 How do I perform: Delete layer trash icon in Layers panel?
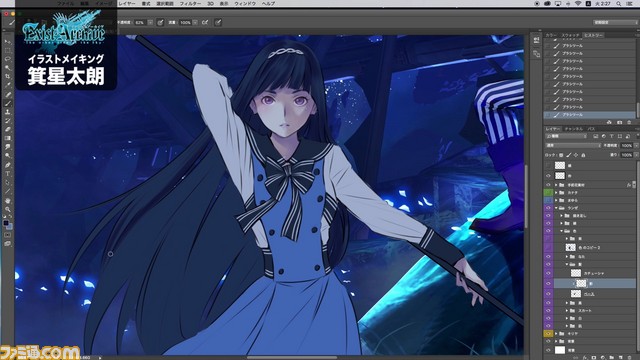coord(630,358)
